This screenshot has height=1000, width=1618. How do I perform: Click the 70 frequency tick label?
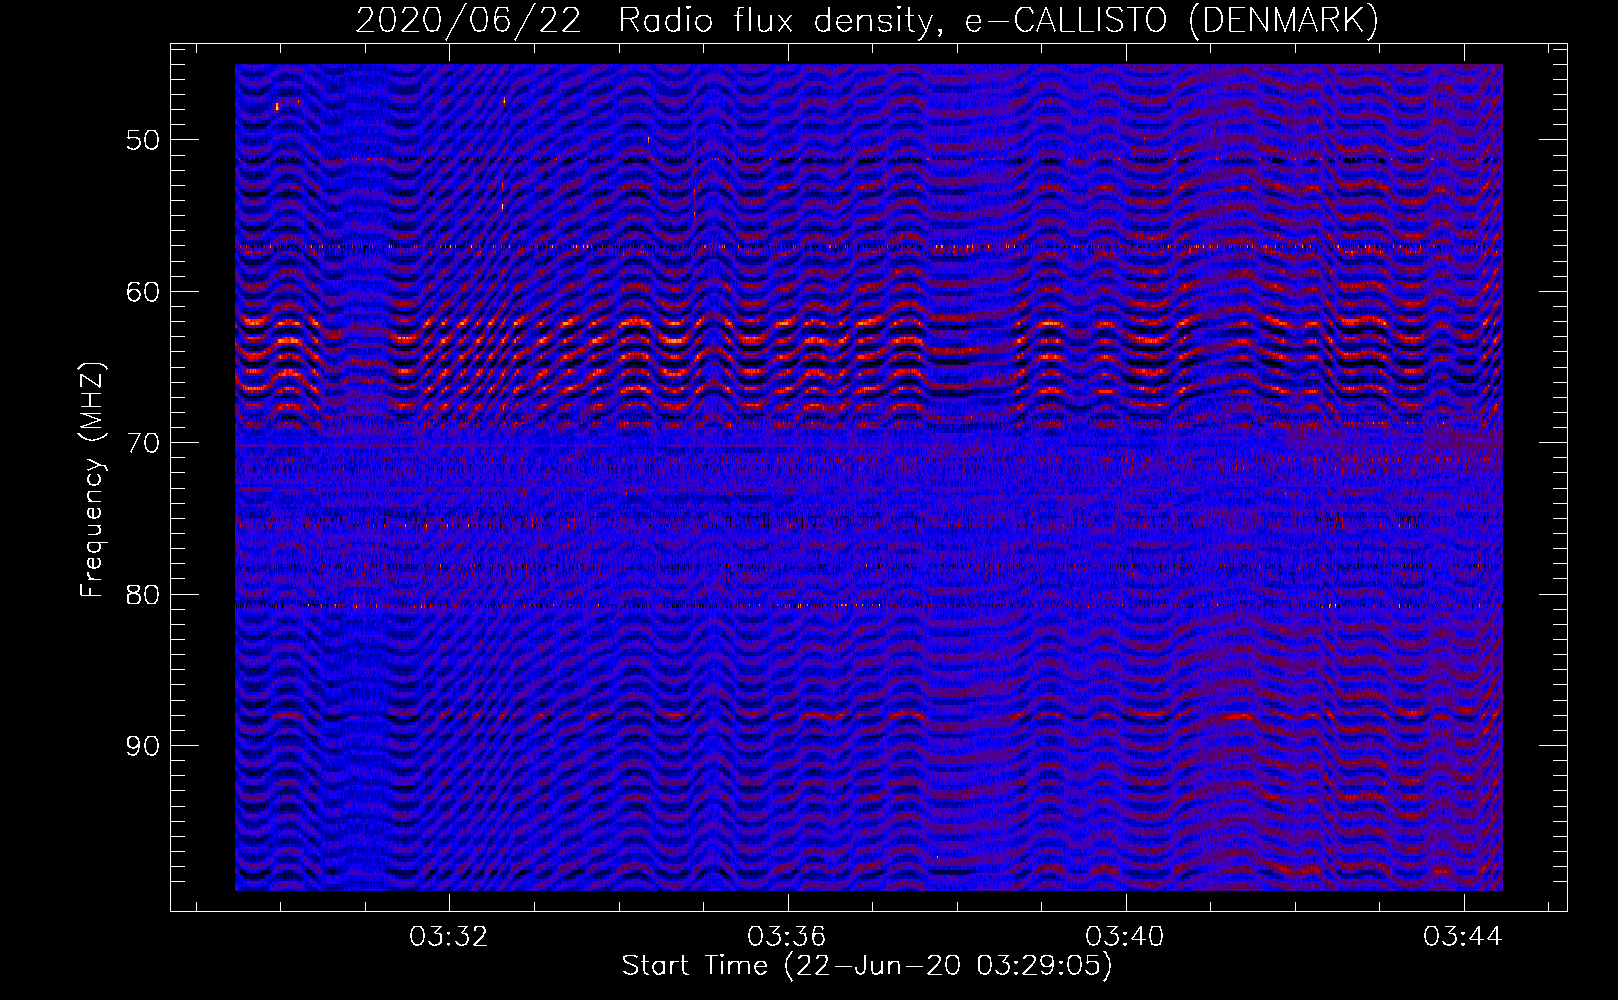tap(142, 443)
